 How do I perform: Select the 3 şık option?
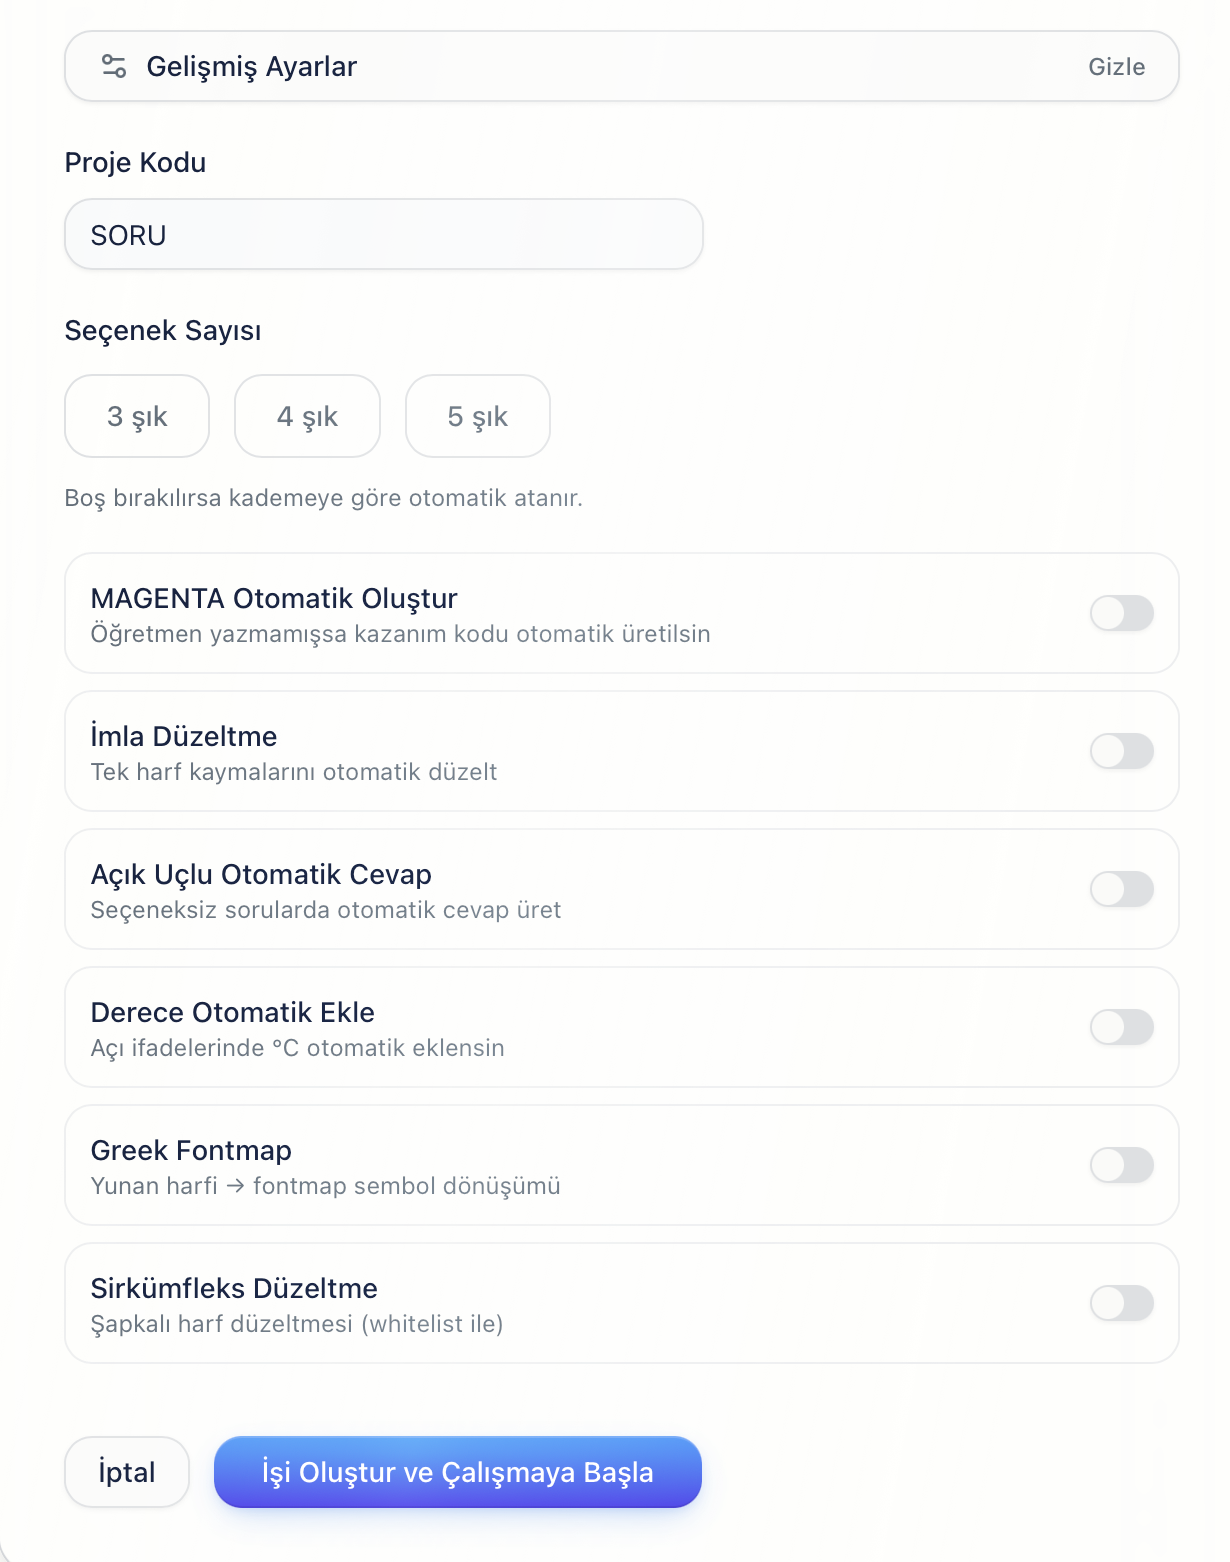point(137,416)
